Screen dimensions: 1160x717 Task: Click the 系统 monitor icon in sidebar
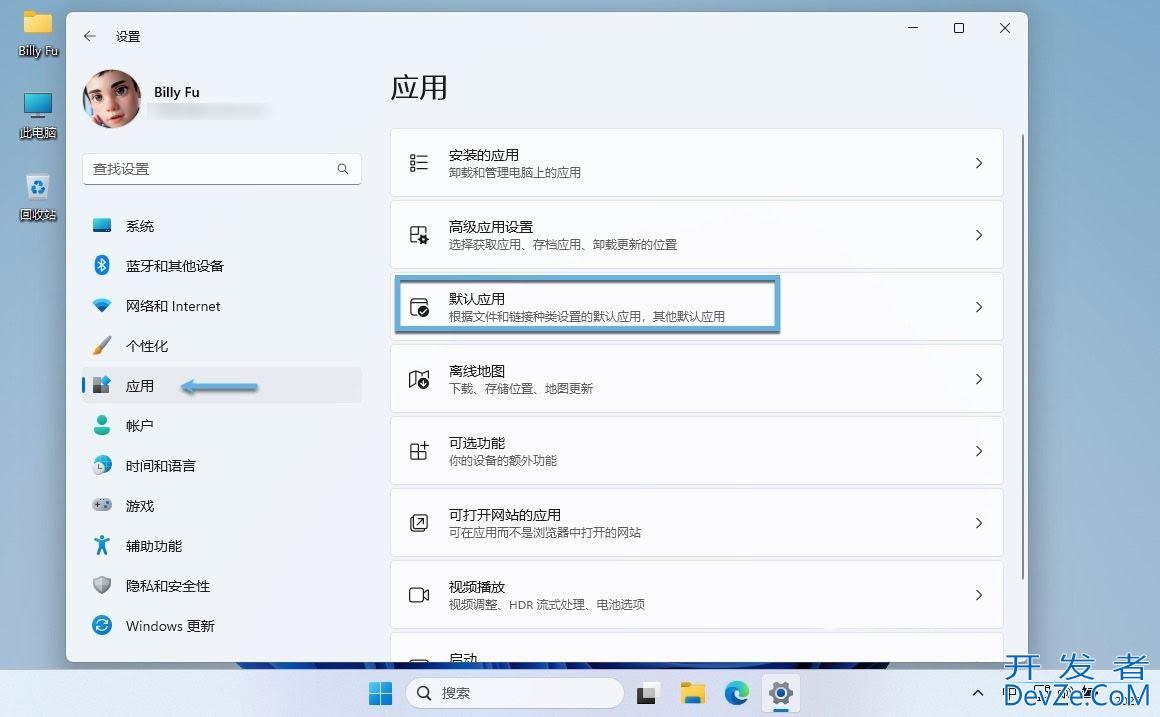[x=102, y=226]
